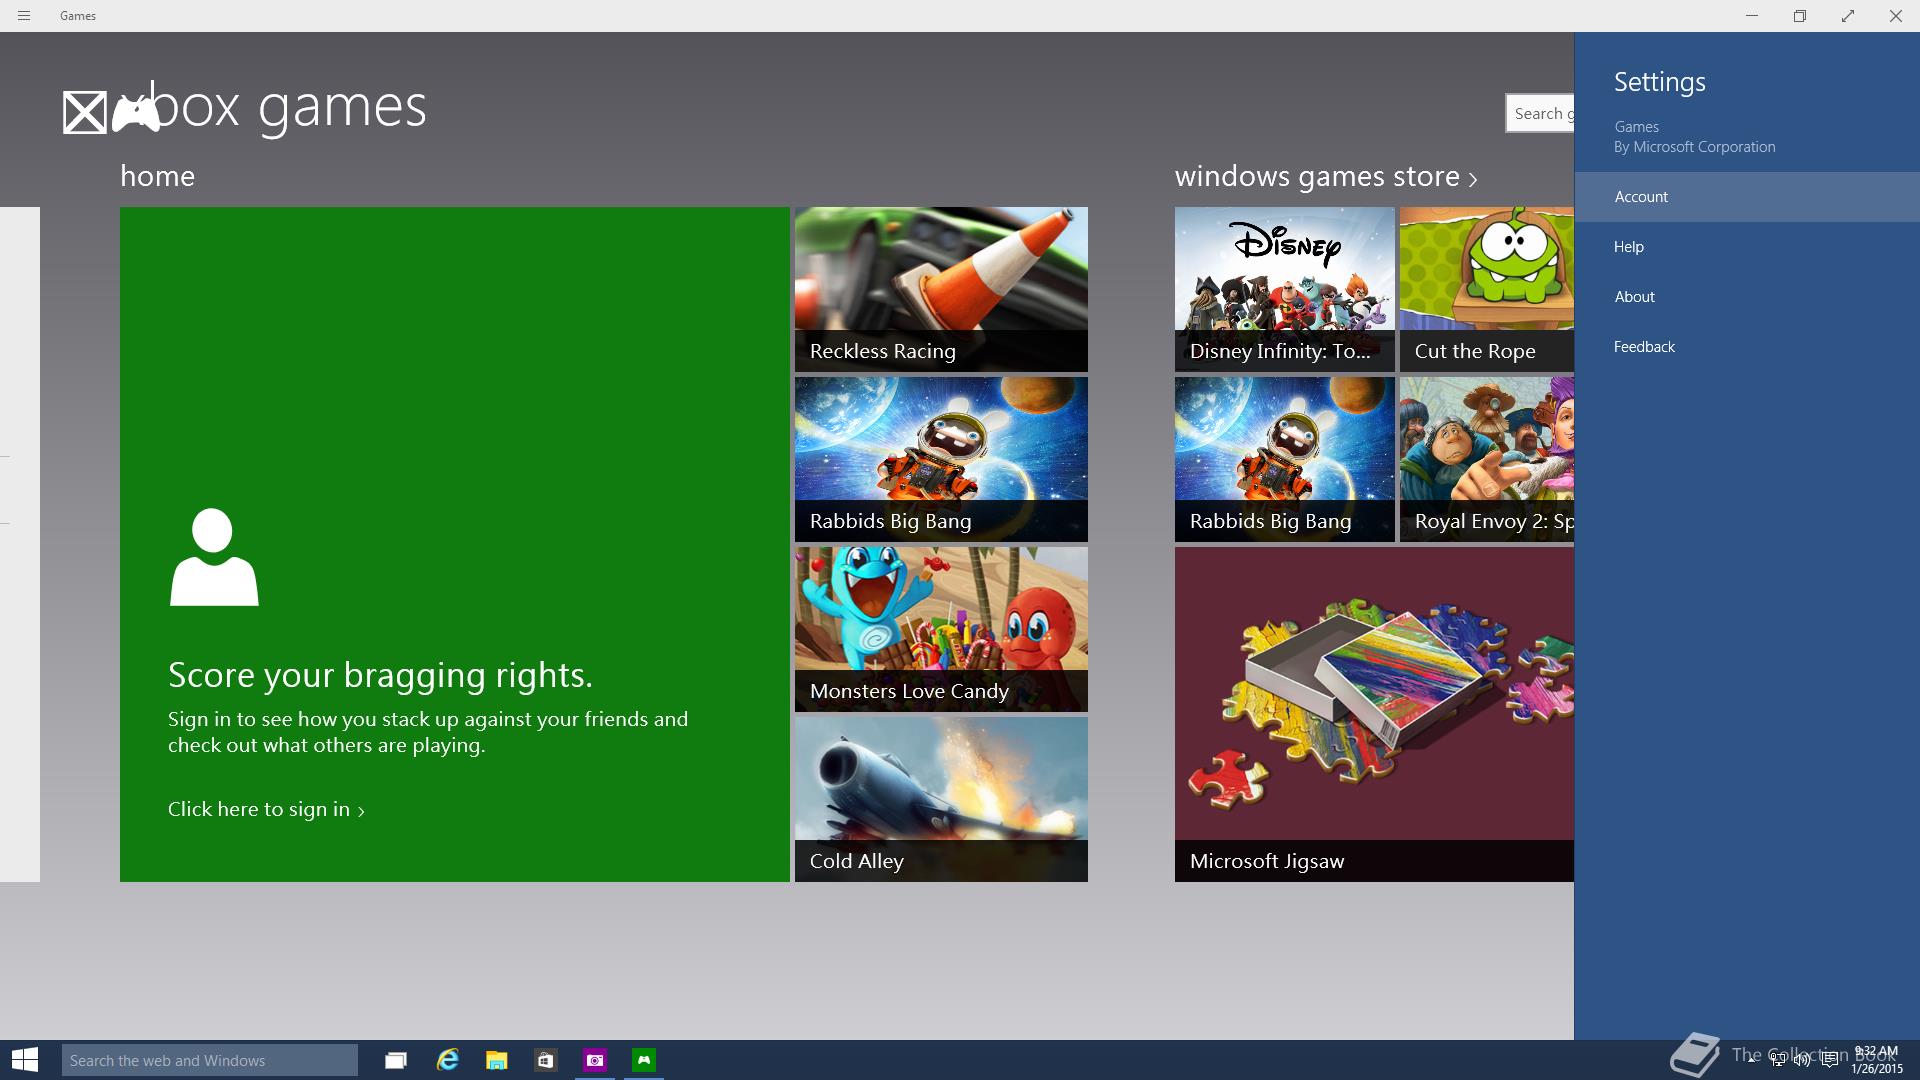The width and height of the screenshot is (1920, 1080).
Task: Open the Monsters Love Candy tile
Action: (x=941, y=629)
